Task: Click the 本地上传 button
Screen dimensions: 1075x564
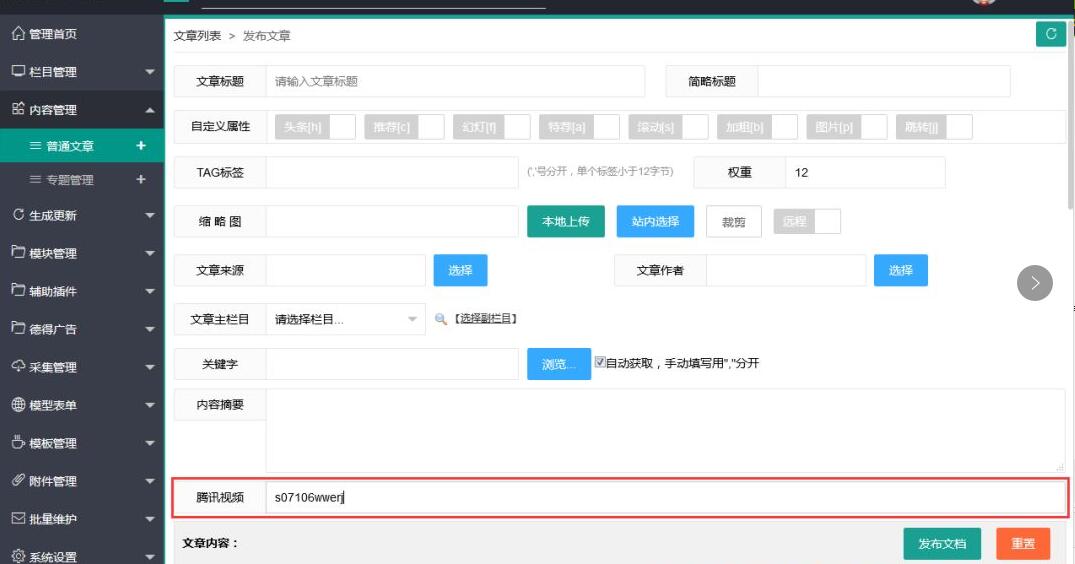Action: (x=566, y=221)
